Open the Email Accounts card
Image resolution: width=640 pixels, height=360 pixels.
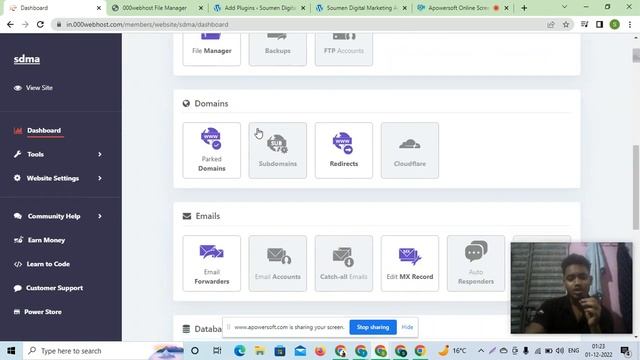278,263
